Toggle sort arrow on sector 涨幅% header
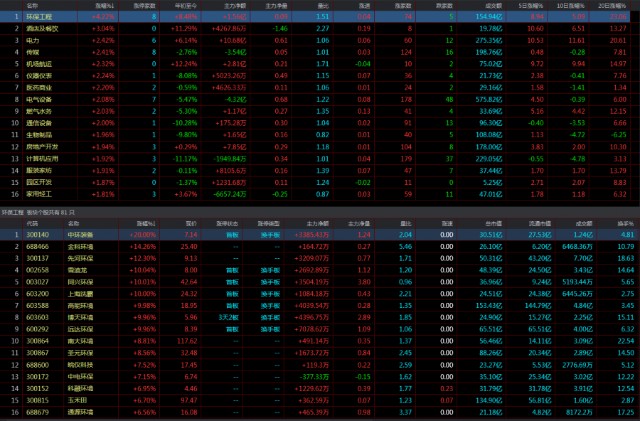Image resolution: width=640 pixels, height=421 pixels. [x=103, y=5]
